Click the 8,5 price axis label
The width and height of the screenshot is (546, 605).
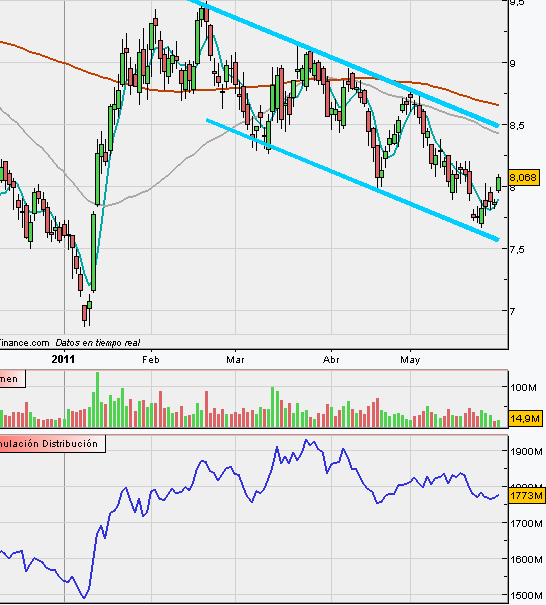[x=518, y=125]
